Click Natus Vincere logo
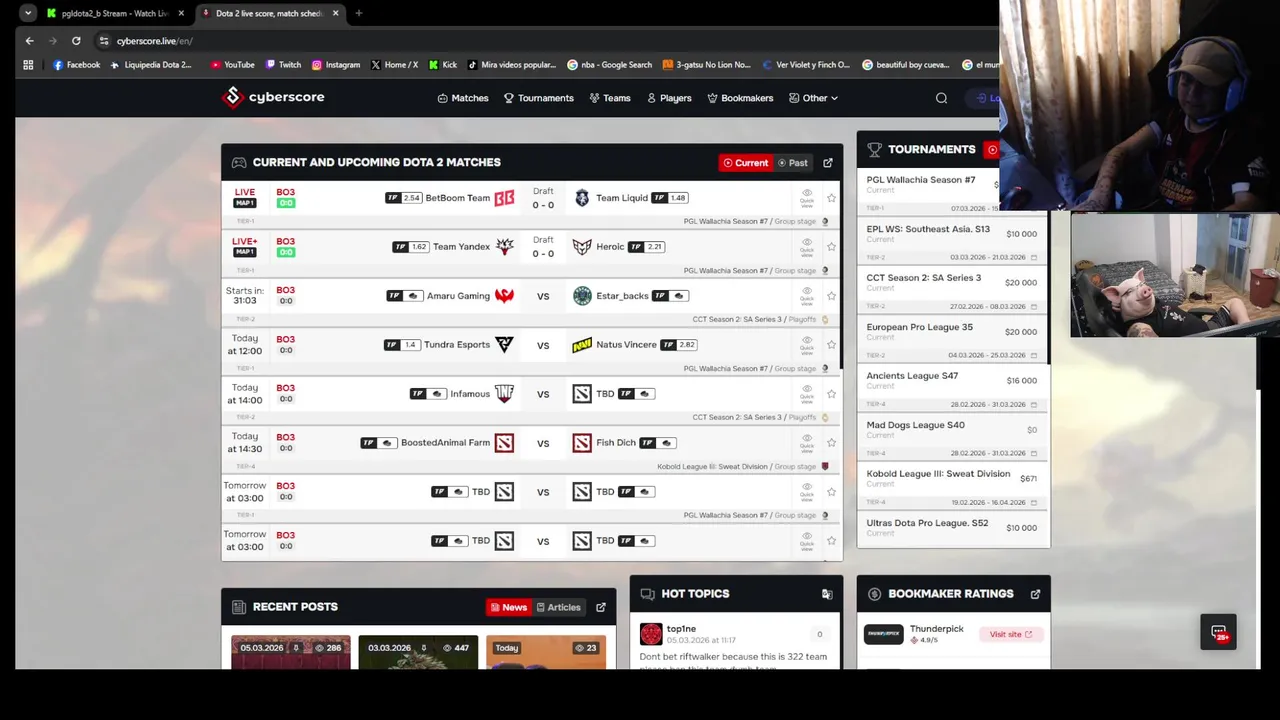The height and width of the screenshot is (720, 1280). coord(582,345)
